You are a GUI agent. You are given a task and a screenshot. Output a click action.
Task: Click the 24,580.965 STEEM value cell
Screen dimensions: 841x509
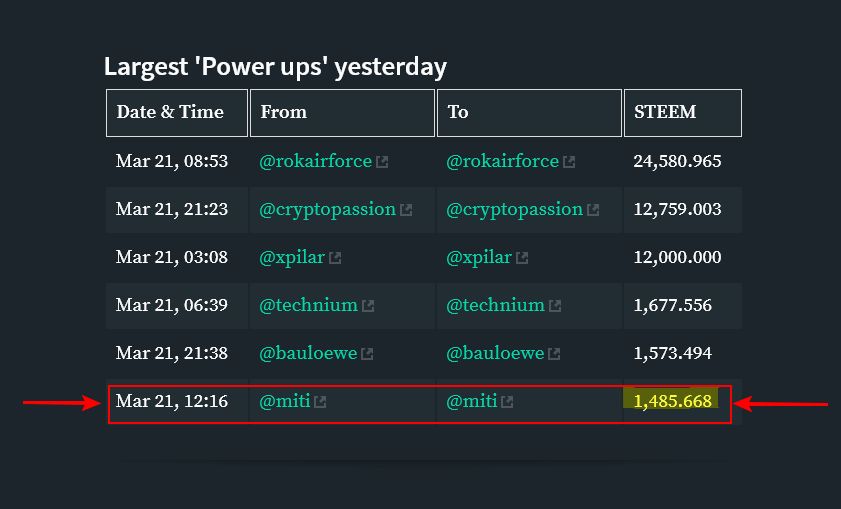point(677,161)
